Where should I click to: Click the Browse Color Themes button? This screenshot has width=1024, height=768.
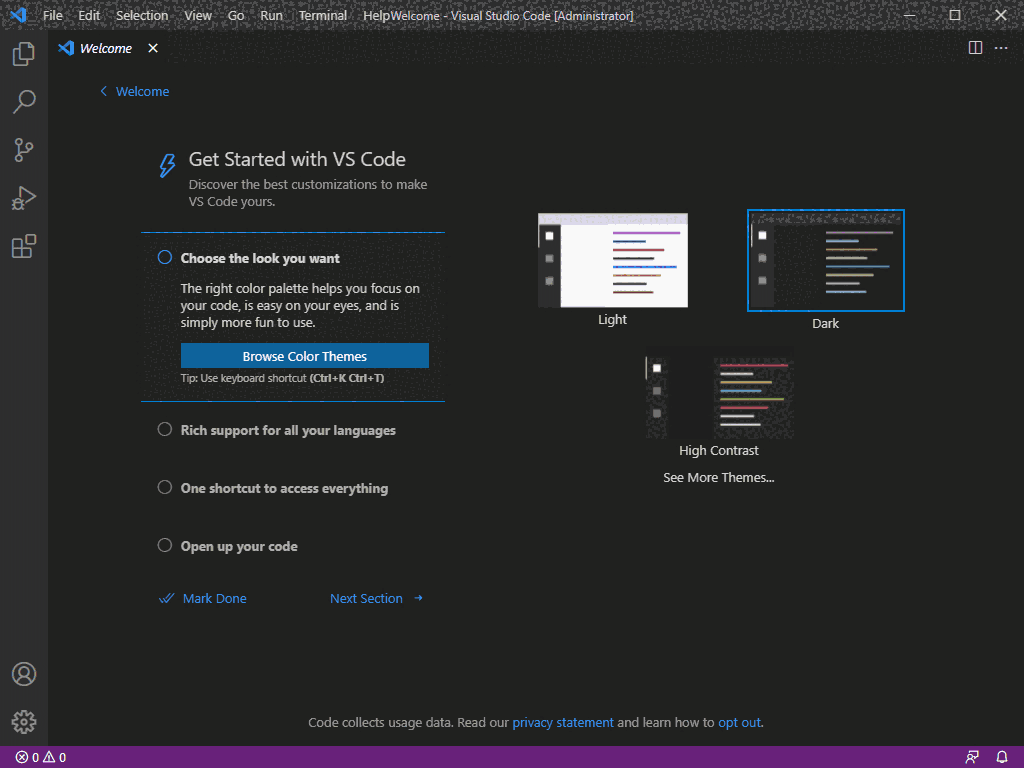click(x=304, y=355)
